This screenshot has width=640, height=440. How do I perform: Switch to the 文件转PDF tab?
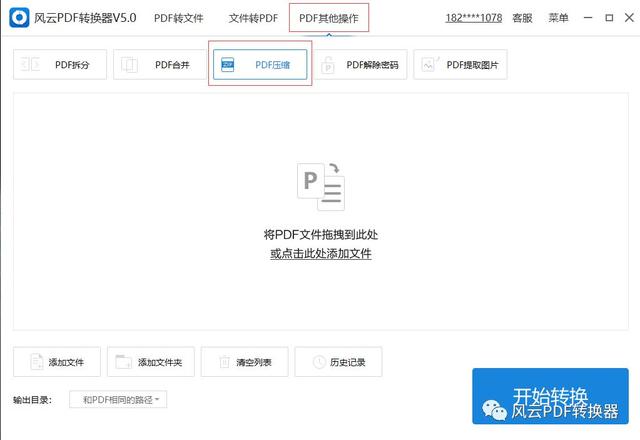pyautogui.click(x=253, y=18)
